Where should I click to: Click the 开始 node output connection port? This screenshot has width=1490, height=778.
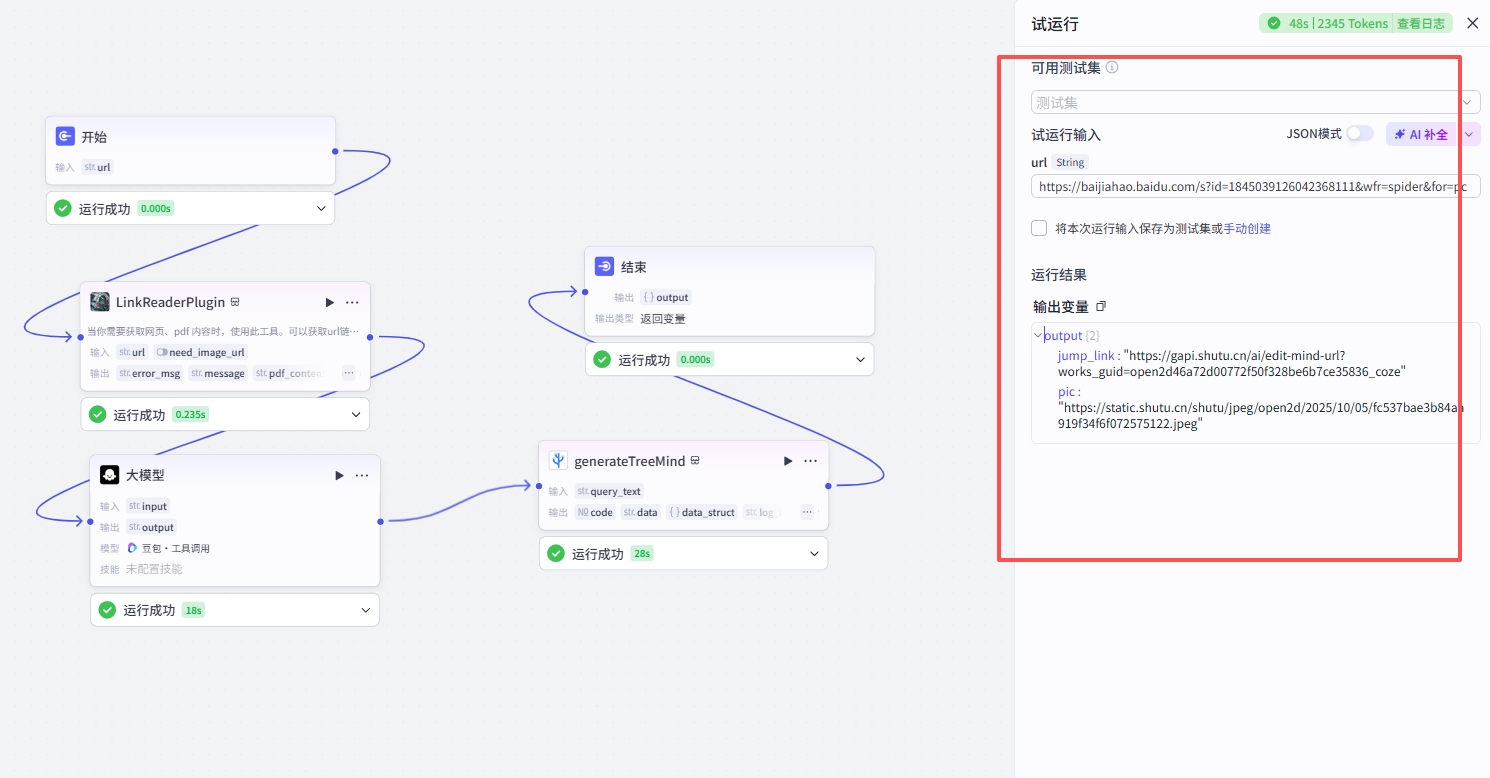(335, 151)
